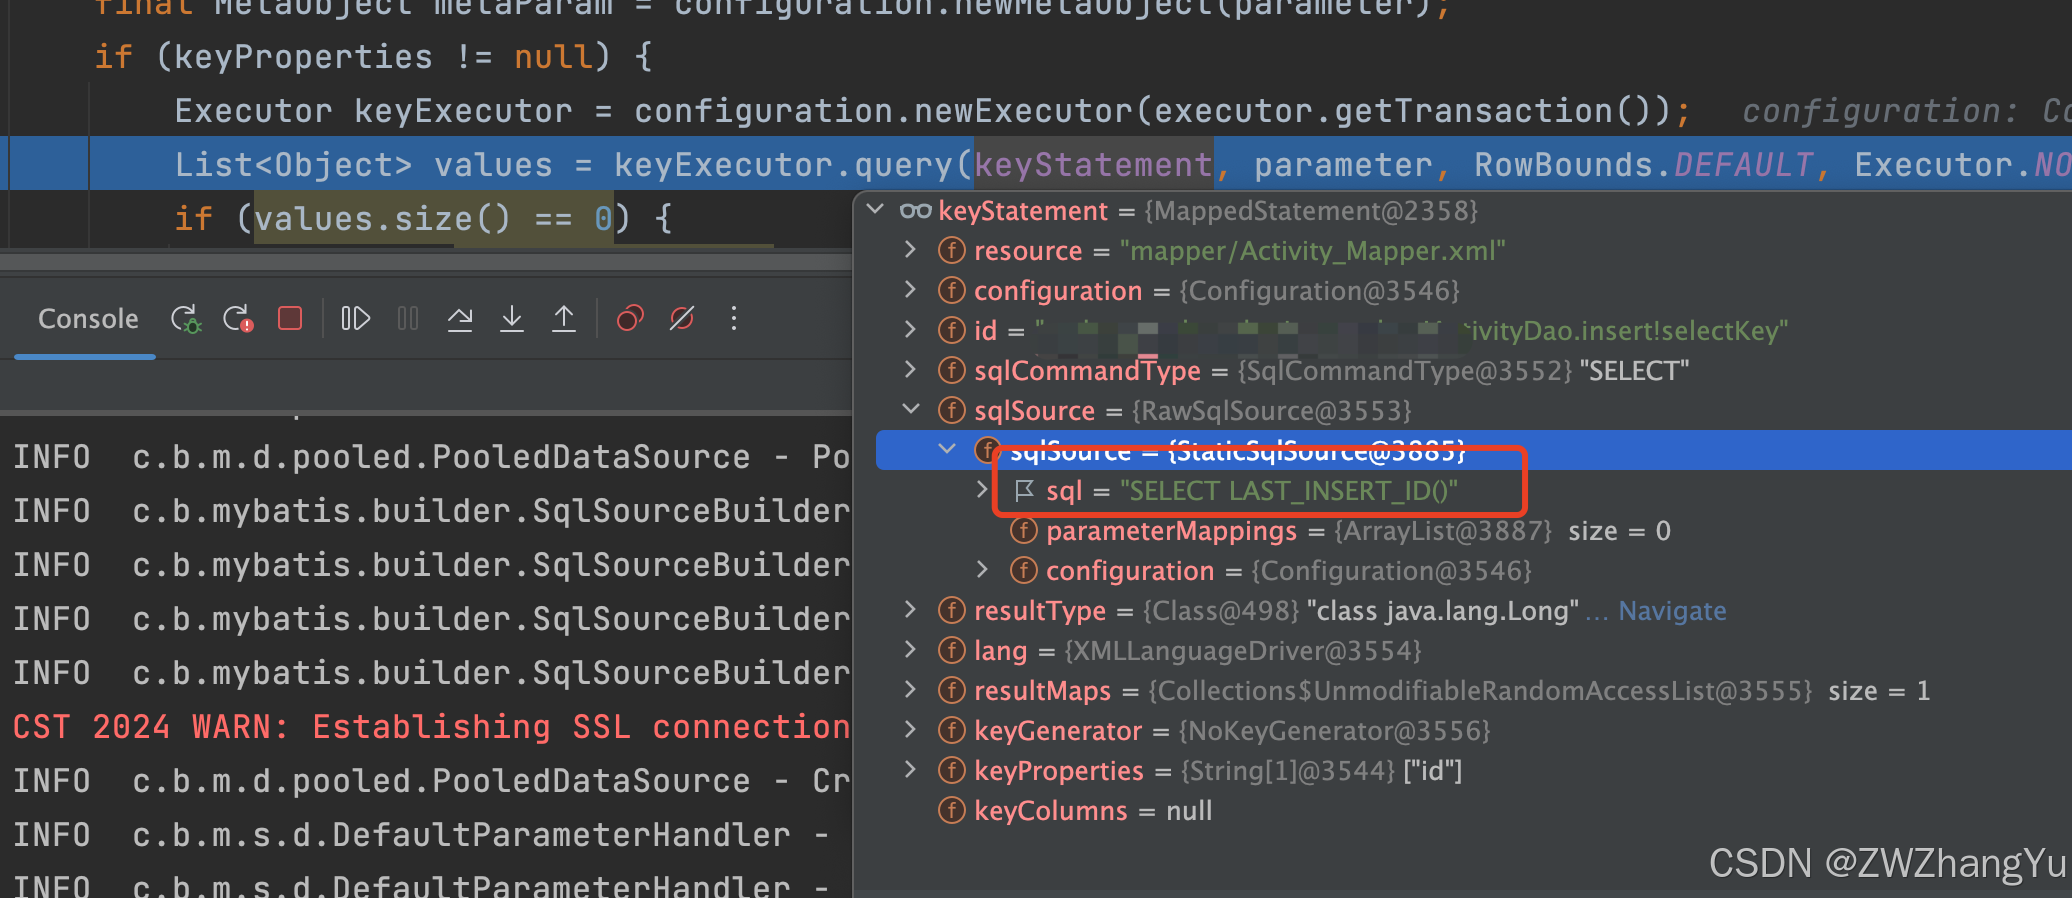Select the sql = "SELECT LAST_INSERT_ID()" row
This screenshot has width=2072, height=898.
point(1473,490)
